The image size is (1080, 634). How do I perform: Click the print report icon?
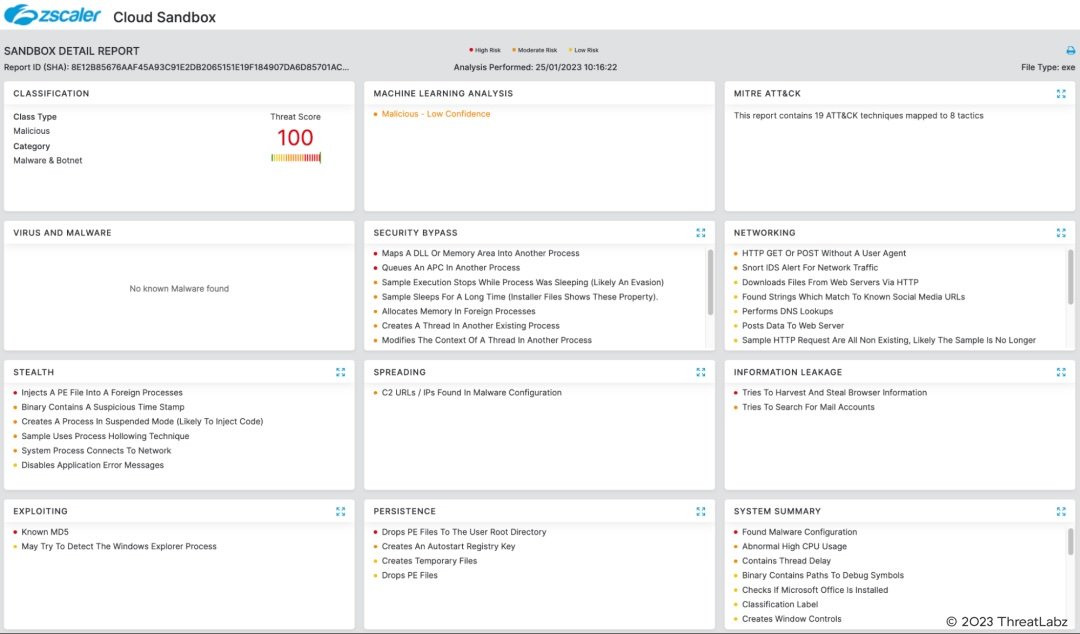(1070, 50)
